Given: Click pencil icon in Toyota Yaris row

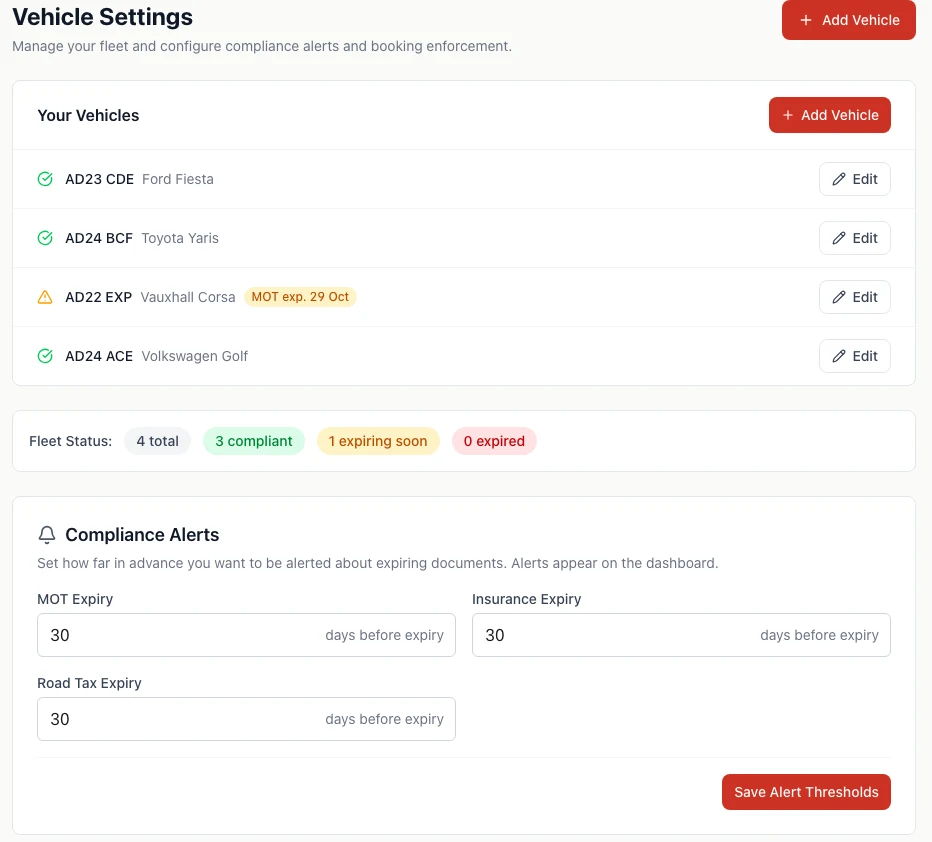Looking at the screenshot, I should coord(839,238).
